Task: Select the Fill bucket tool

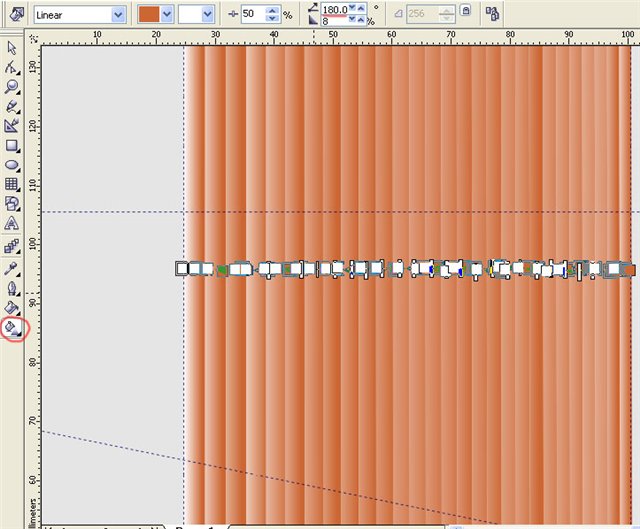Action: [12, 307]
